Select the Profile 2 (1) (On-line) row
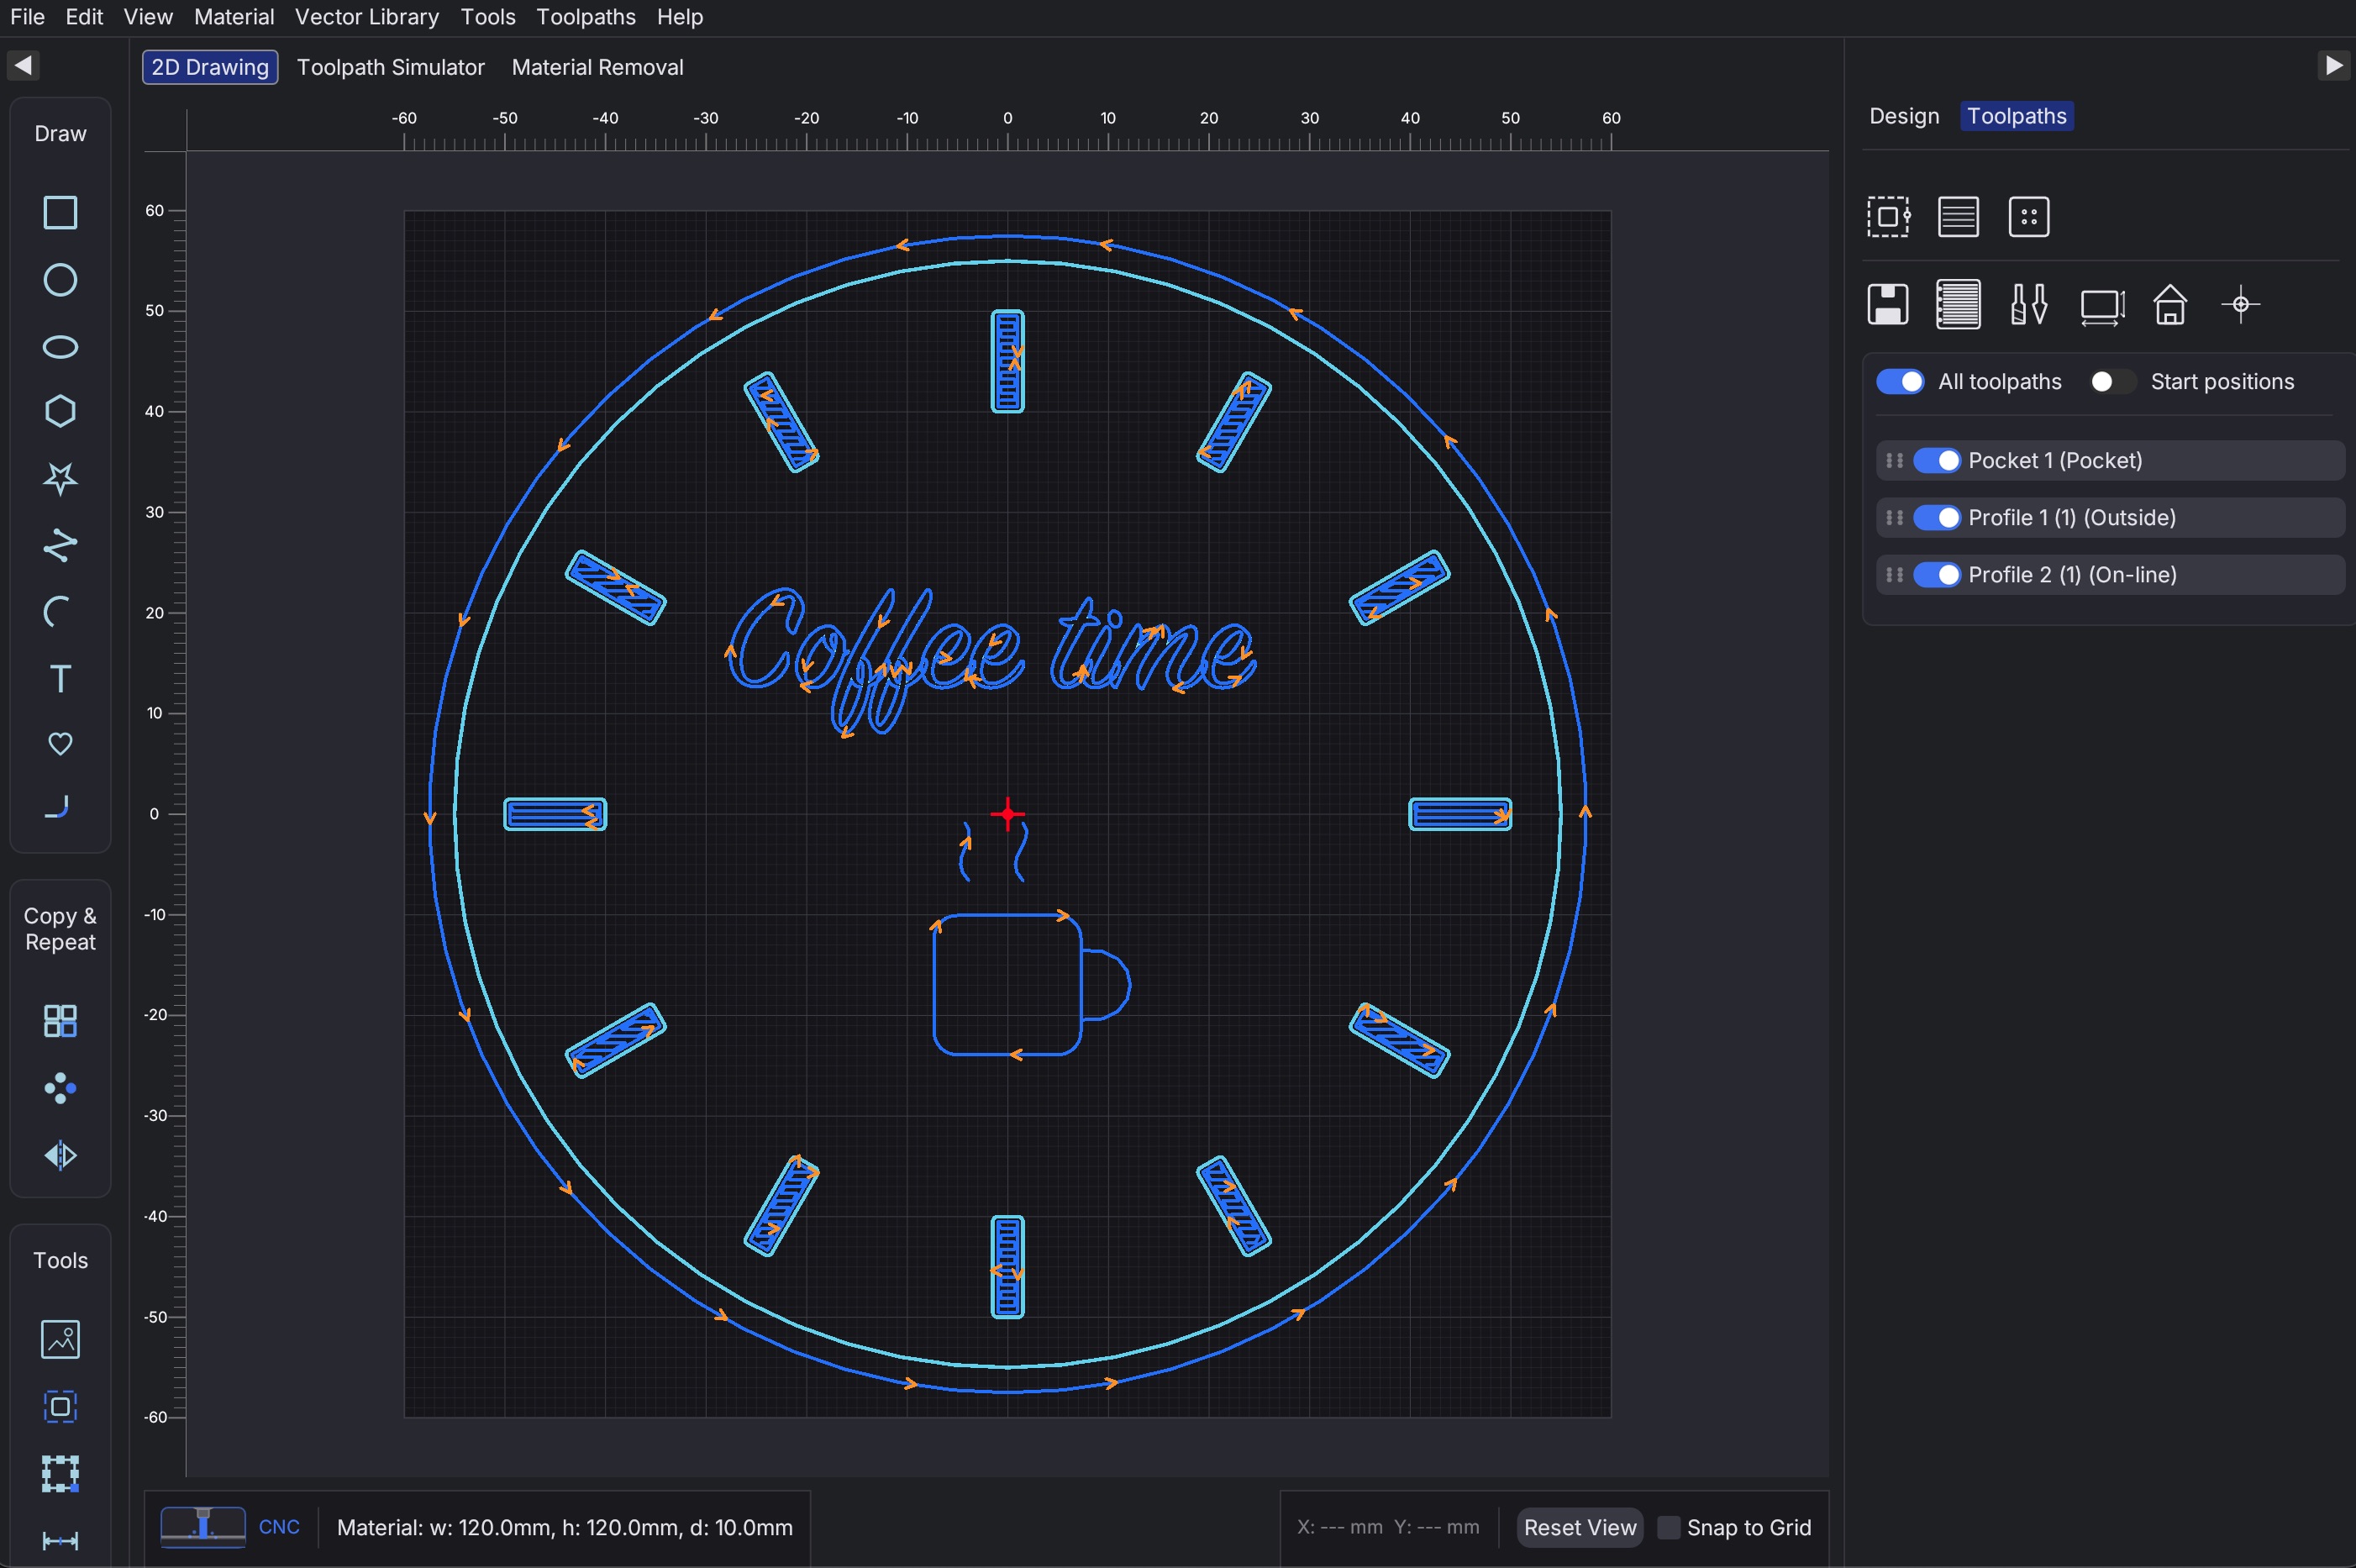The height and width of the screenshot is (1568, 2356). (x=2110, y=574)
